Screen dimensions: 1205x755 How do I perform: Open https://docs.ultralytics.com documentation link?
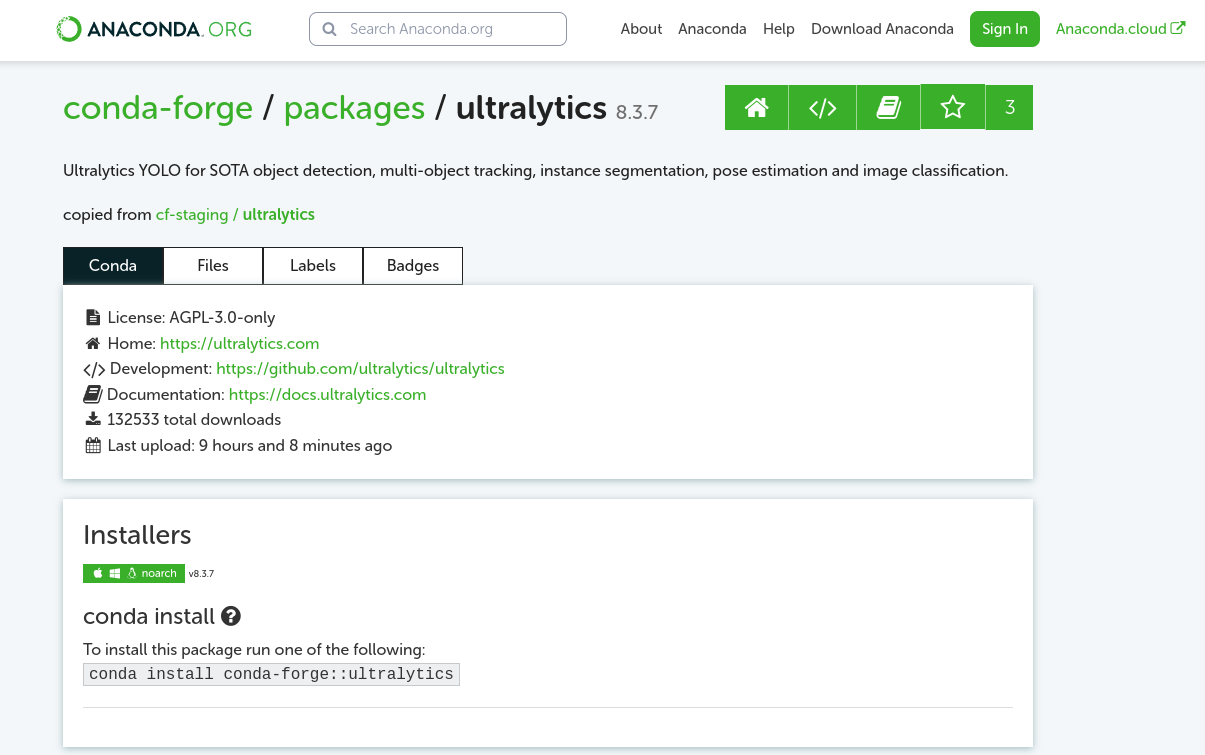click(x=328, y=394)
